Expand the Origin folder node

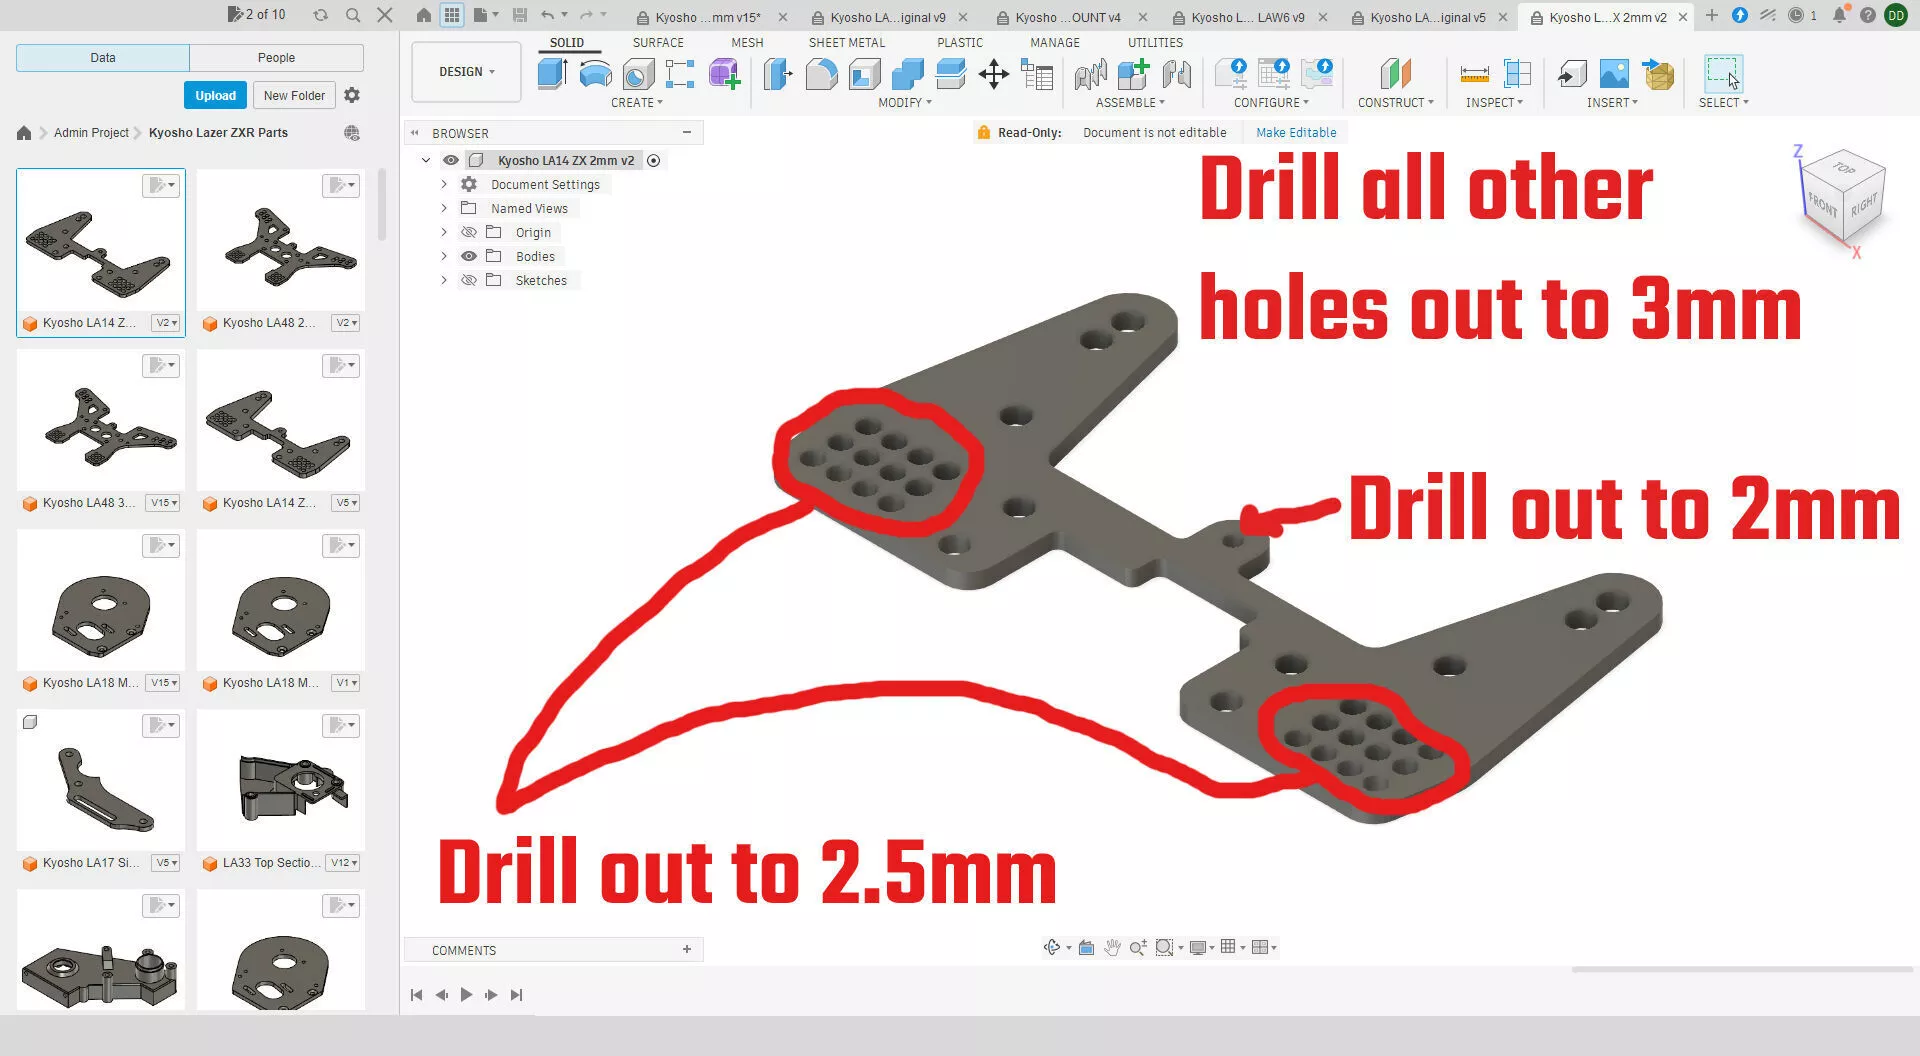coord(444,232)
